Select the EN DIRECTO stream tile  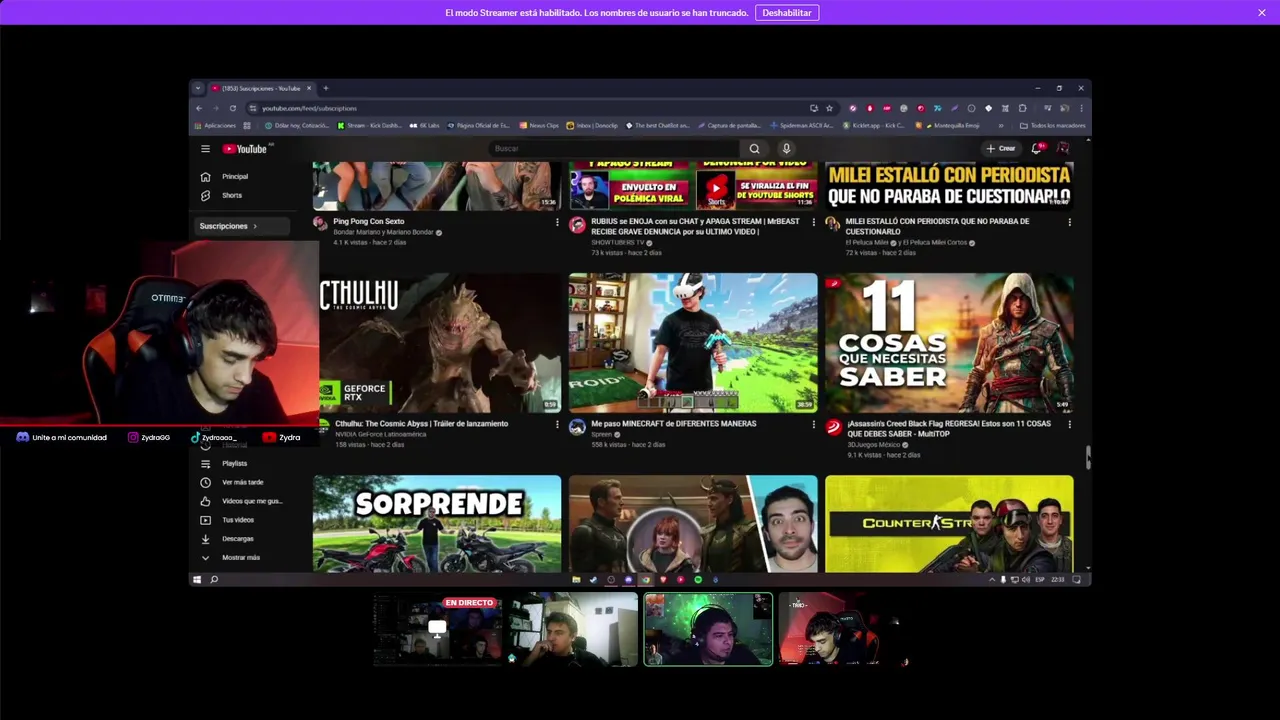(439, 629)
